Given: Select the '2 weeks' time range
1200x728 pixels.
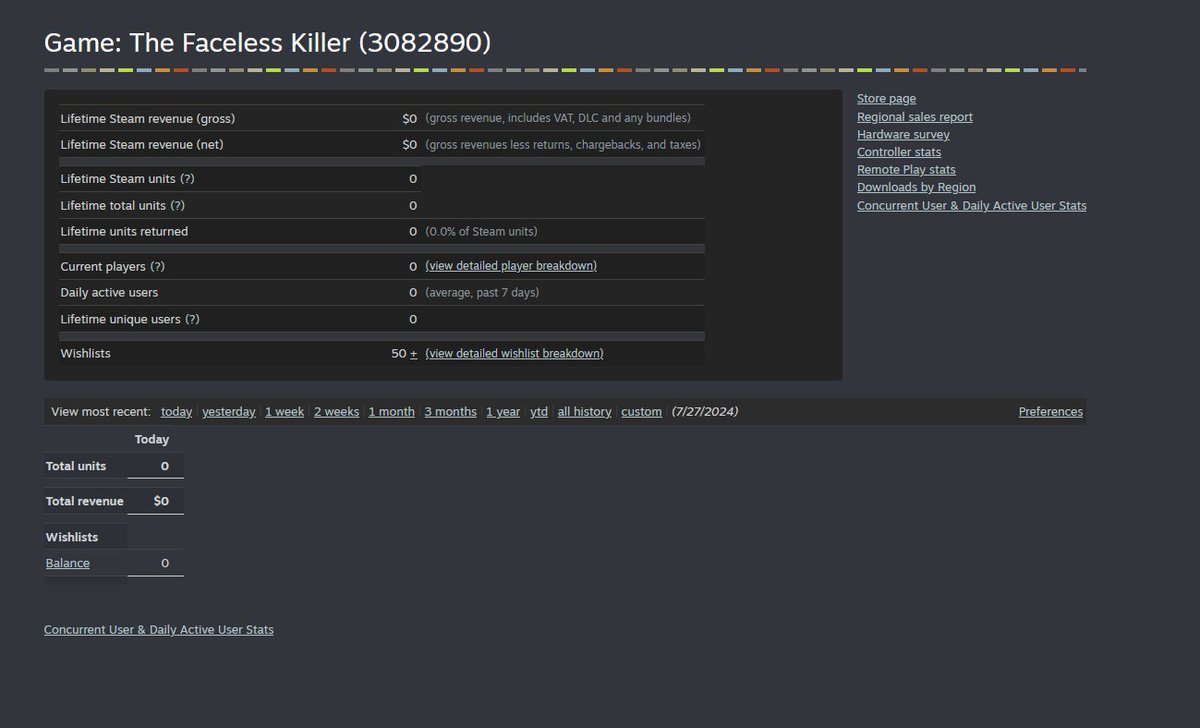Looking at the screenshot, I should (x=336, y=412).
